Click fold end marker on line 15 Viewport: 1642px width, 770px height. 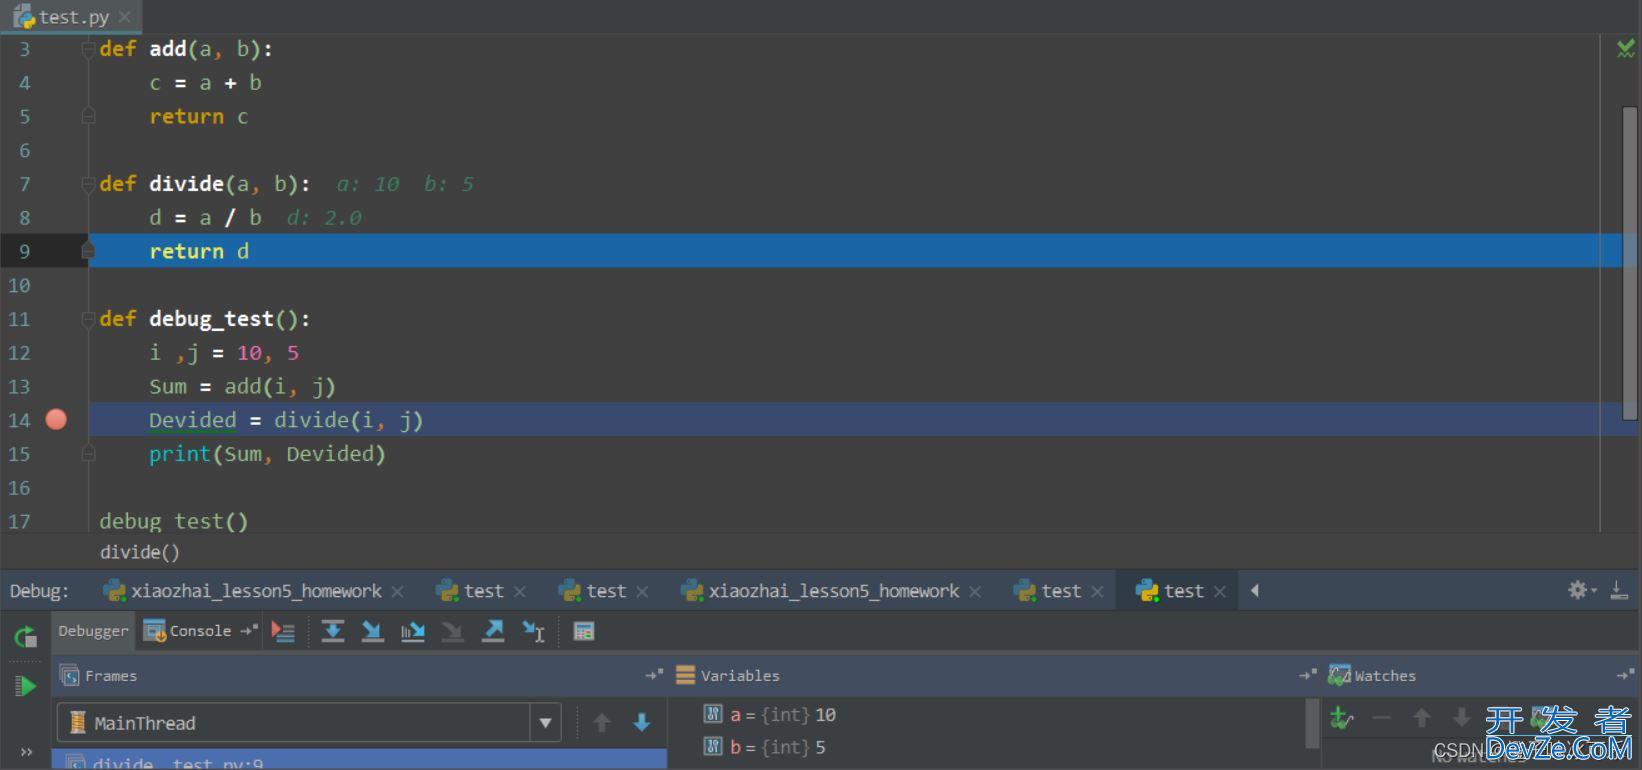pyautogui.click(x=88, y=454)
